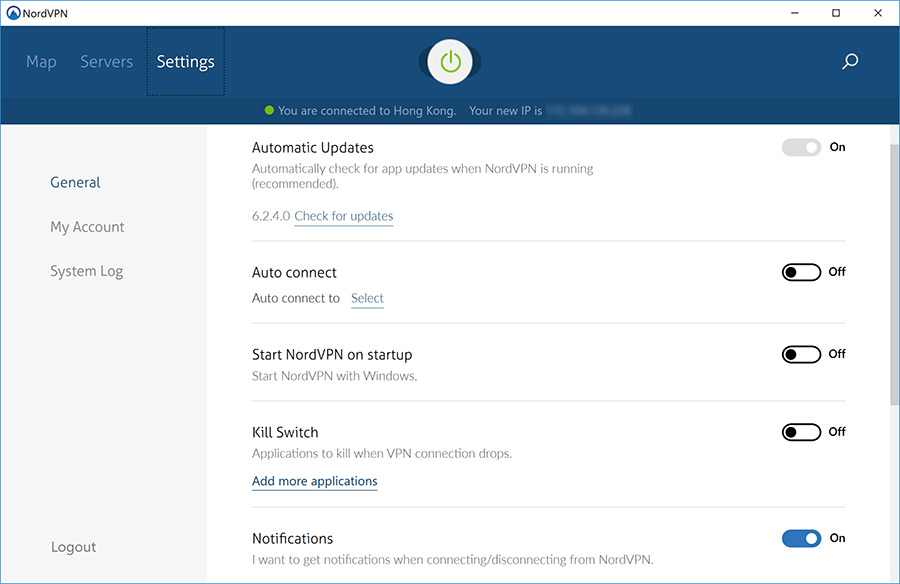Click the Kill Switch heading
Image resolution: width=900 pixels, height=584 pixels.
[x=285, y=432]
